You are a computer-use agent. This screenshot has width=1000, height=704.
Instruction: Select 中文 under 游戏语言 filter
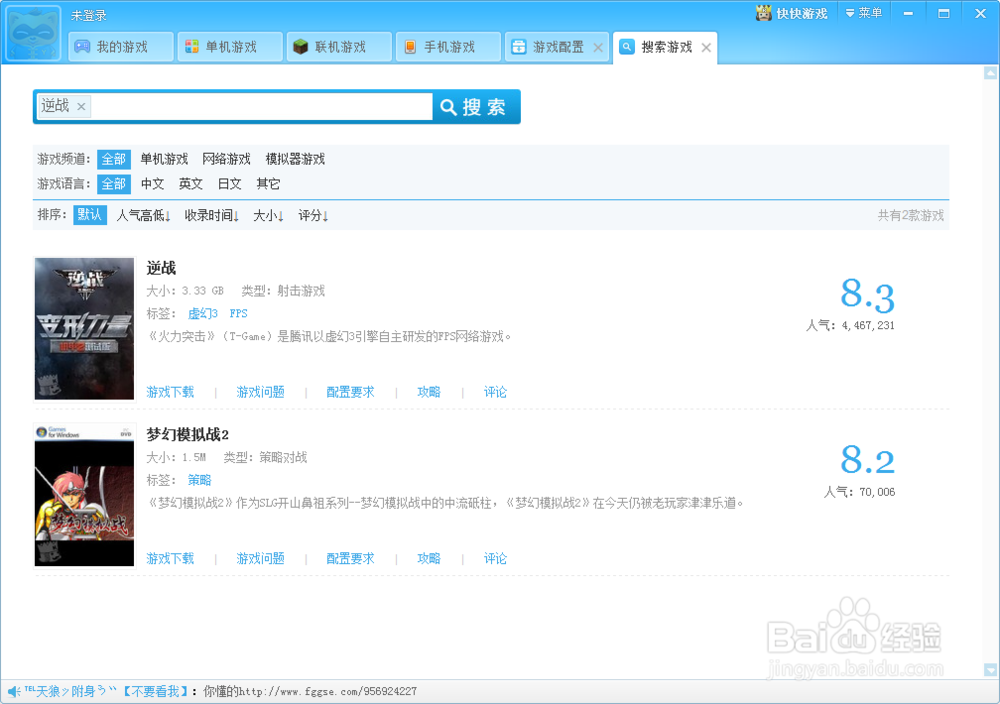[x=152, y=184]
